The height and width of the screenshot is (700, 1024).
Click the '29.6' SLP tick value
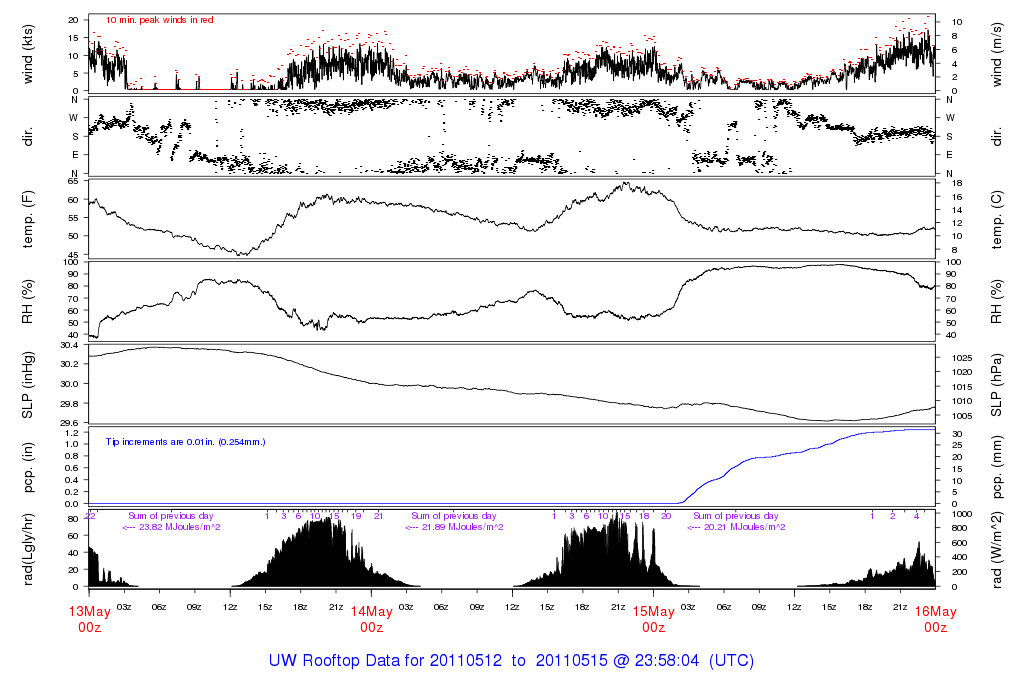tap(69, 423)
